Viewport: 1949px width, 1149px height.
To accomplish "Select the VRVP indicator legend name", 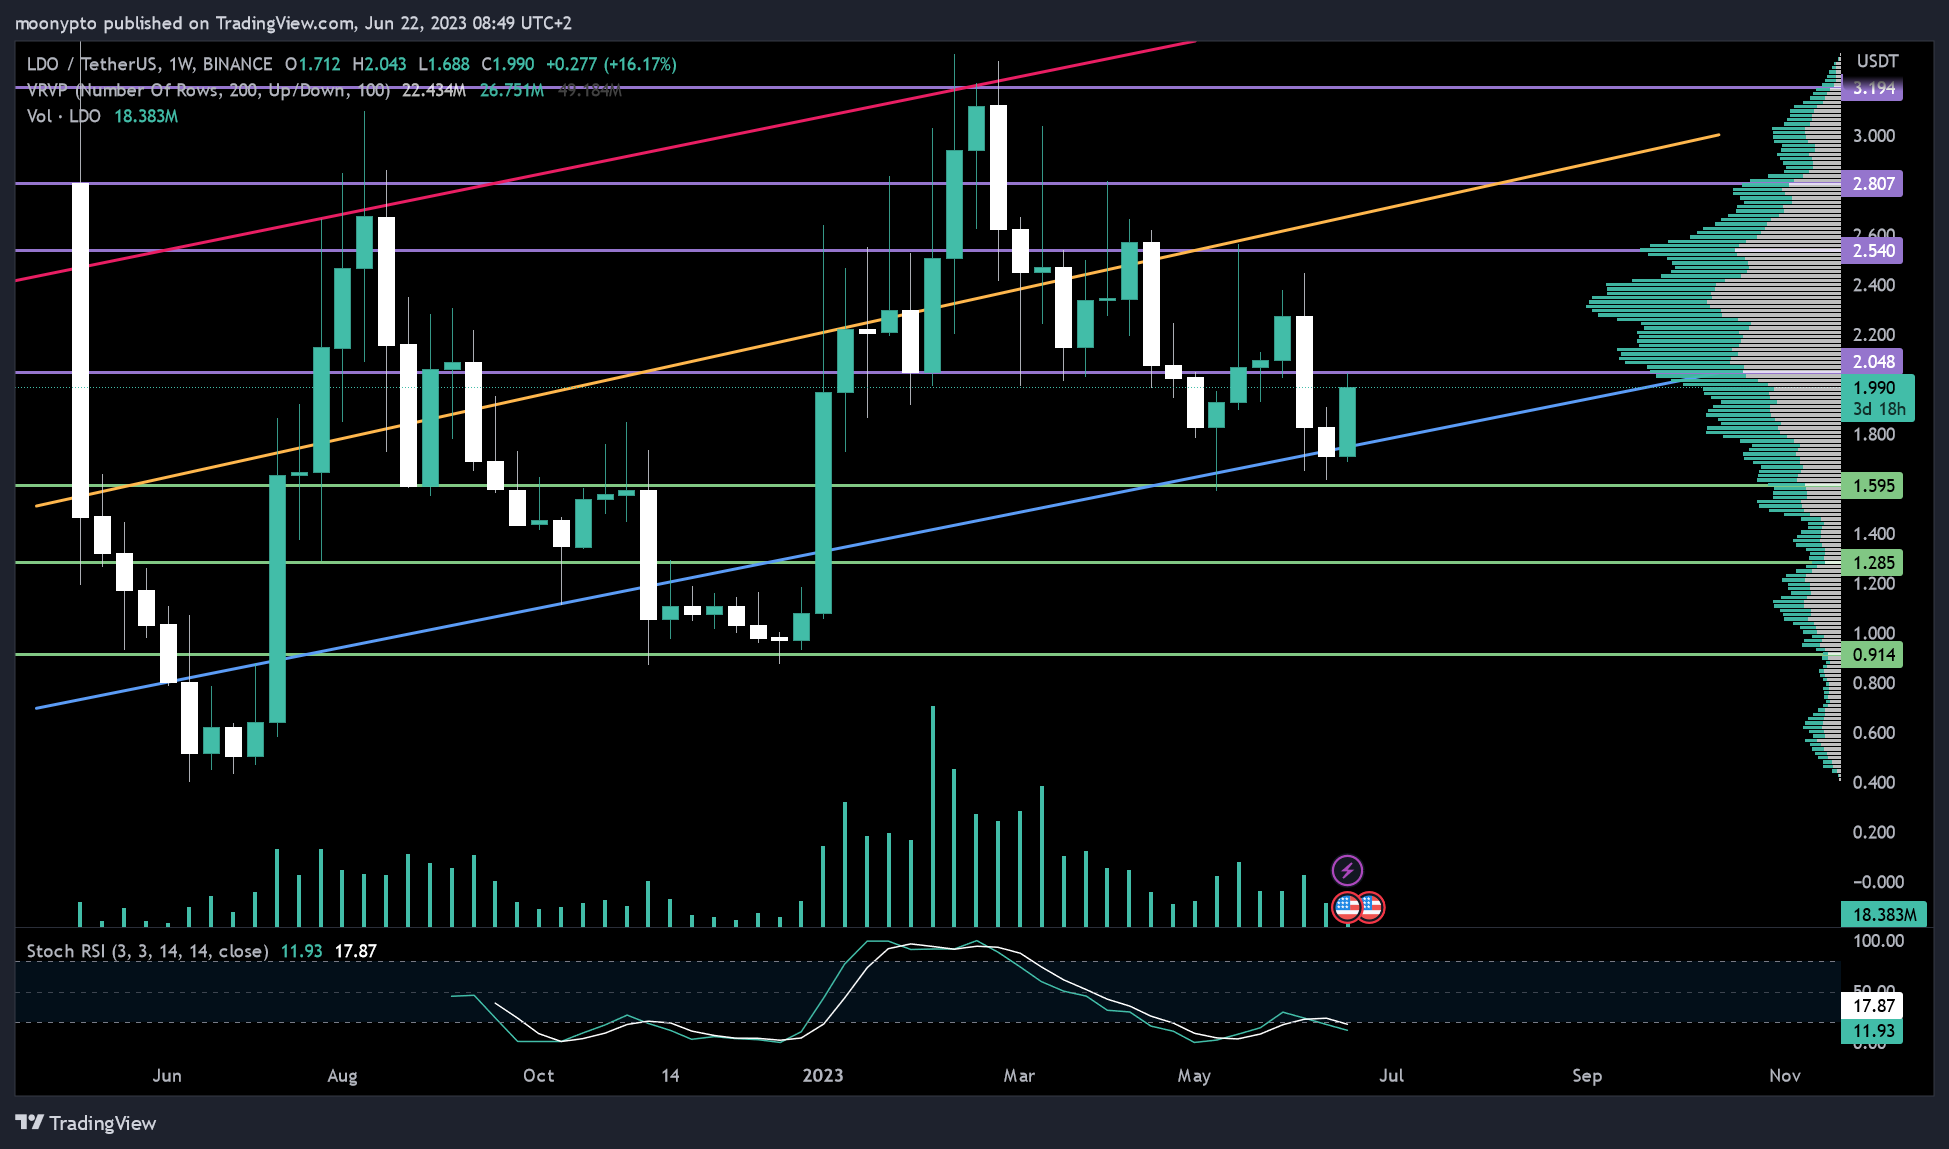I will click(x=208, y=90).
